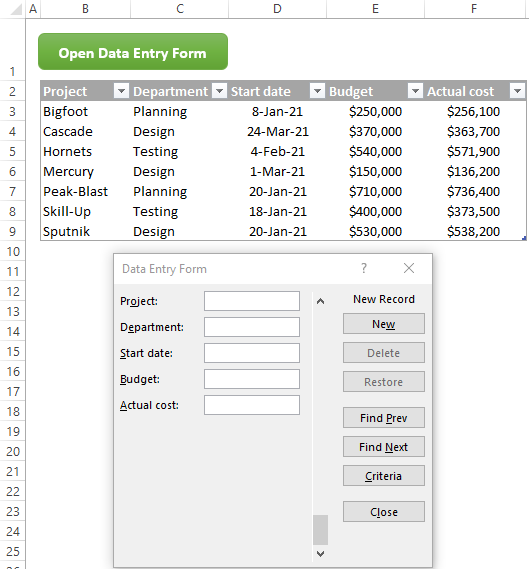
Task: Select the $136,200 actual cost cell
Action: 474,171
